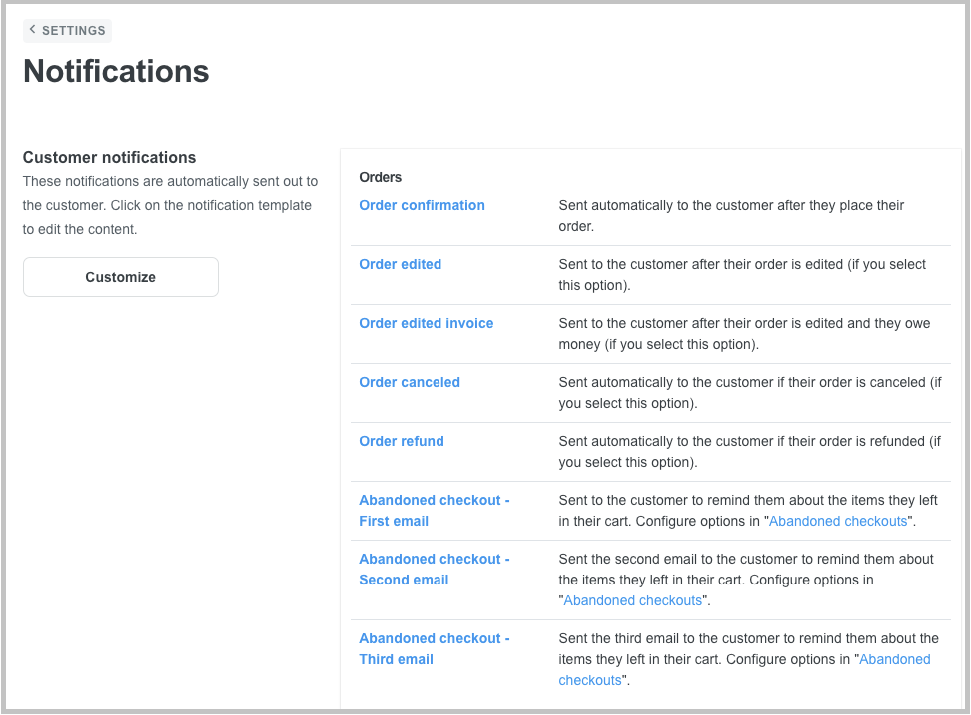Click the Order refund description text
The image size is (971, 715).
coord(749,452)
